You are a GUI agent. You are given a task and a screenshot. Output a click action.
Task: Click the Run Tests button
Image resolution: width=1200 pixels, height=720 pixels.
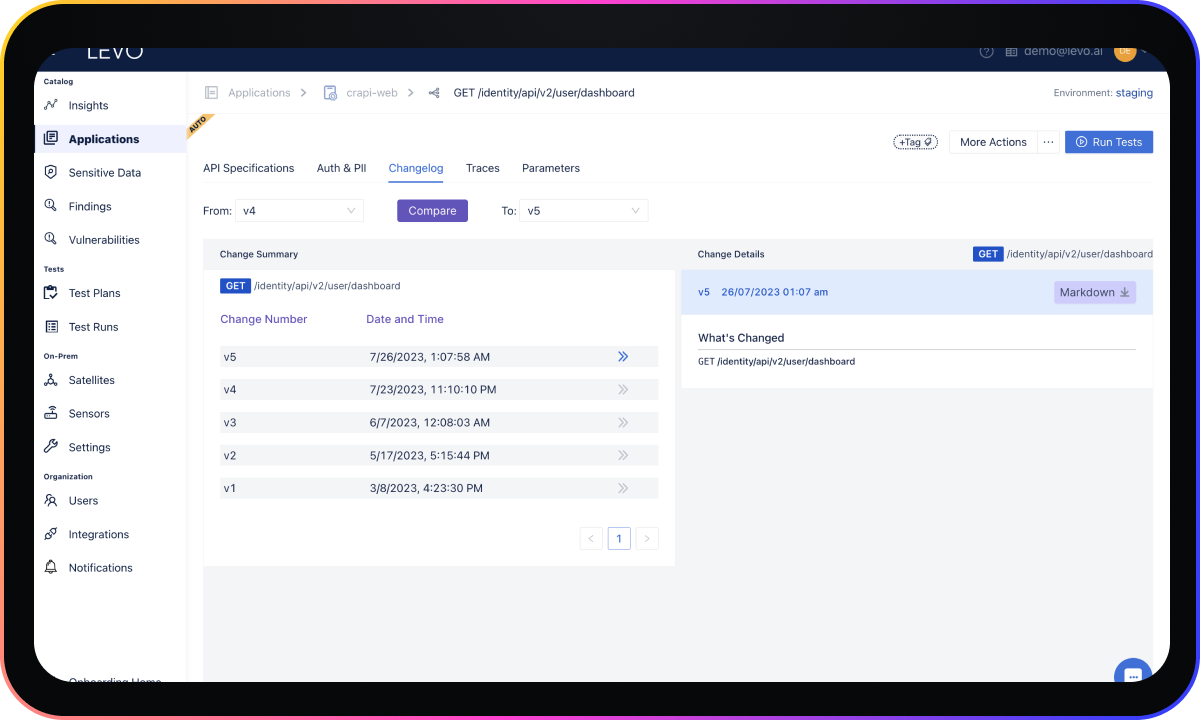point(1109,142)
